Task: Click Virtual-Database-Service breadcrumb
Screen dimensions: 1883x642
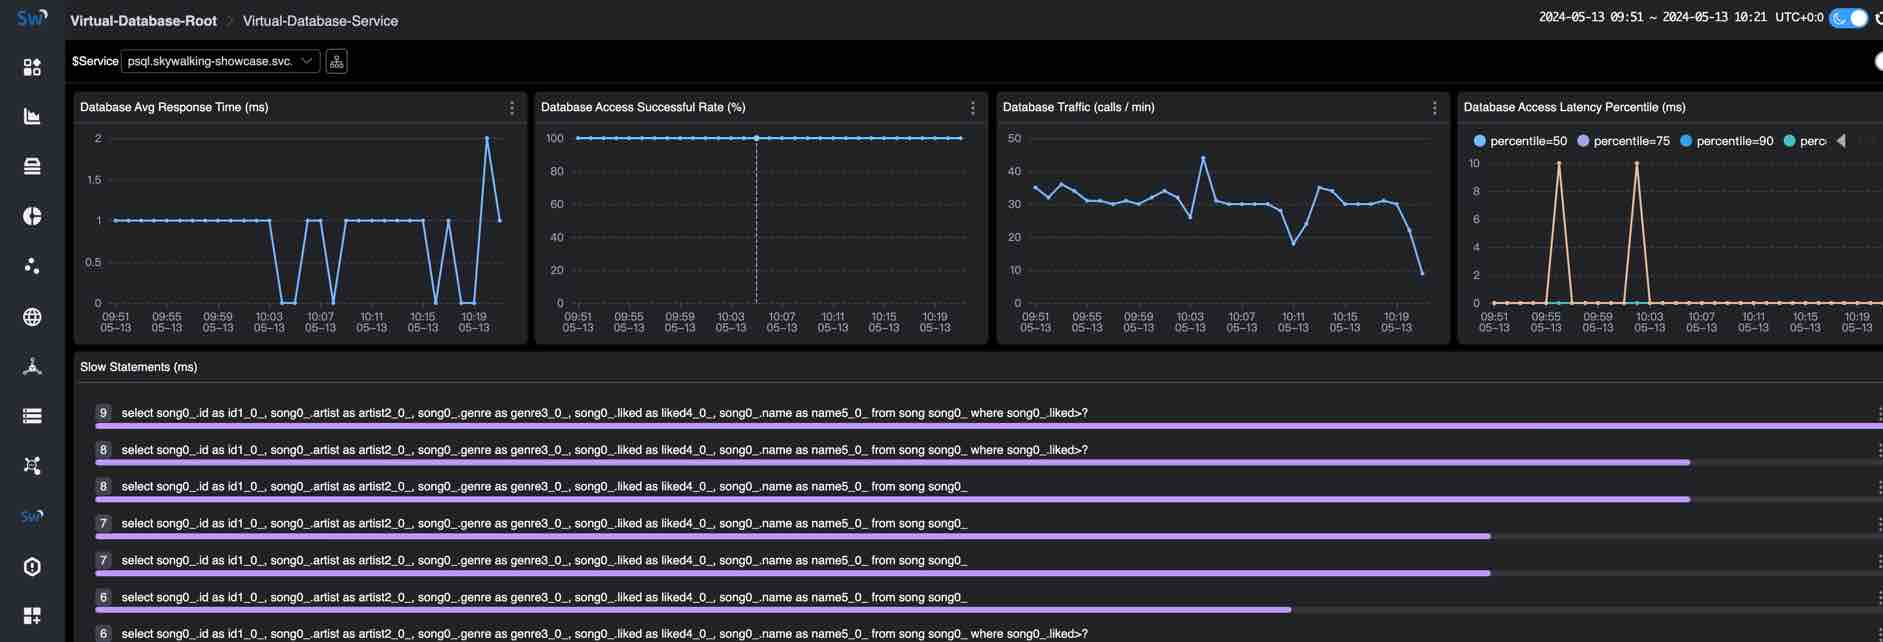Action: coord(320,21)
